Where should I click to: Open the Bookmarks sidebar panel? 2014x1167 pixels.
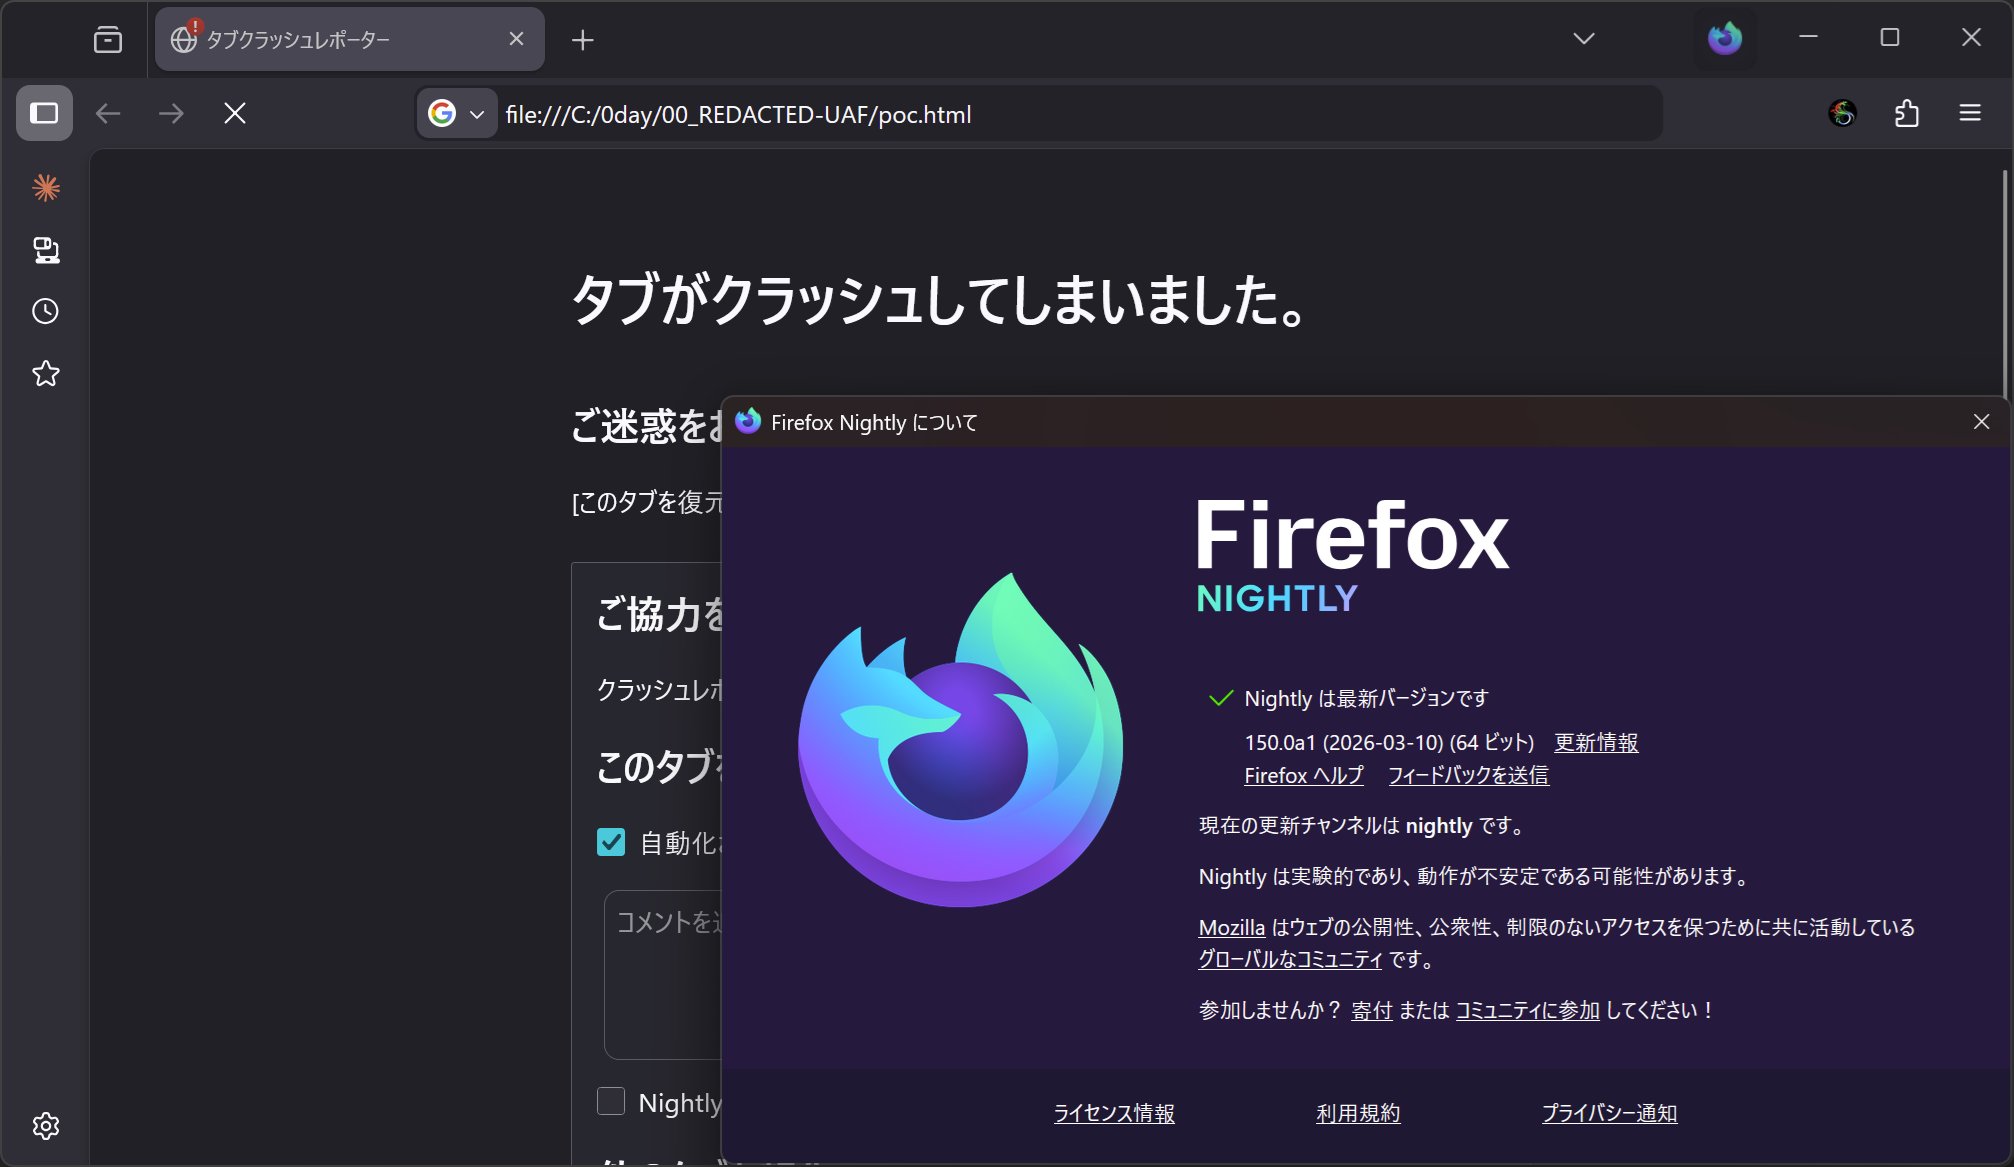[46, 374]
